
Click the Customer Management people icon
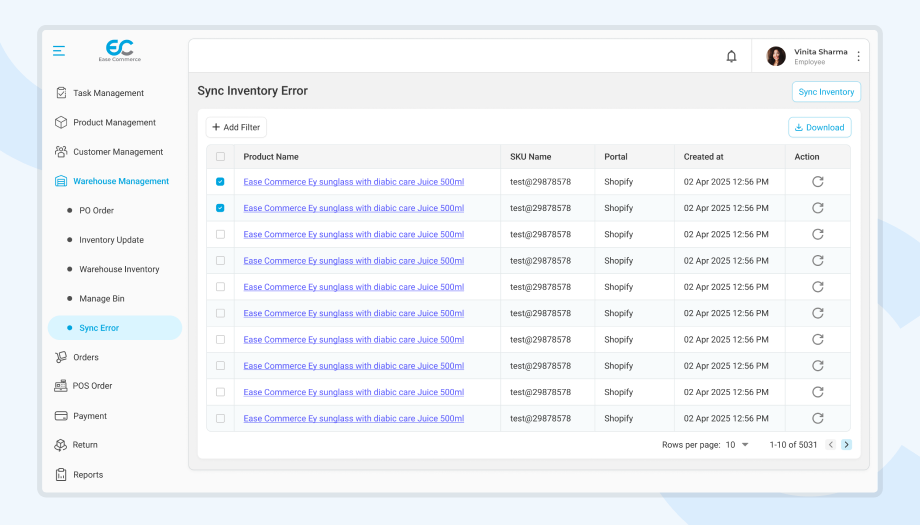(61, 151)
